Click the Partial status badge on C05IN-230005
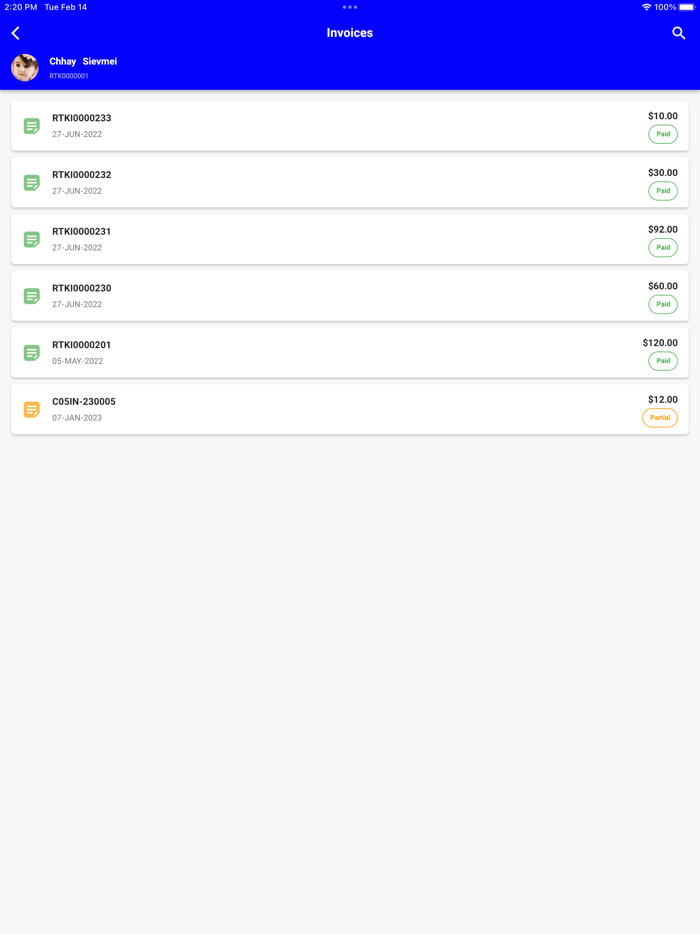 click(660, 418)
